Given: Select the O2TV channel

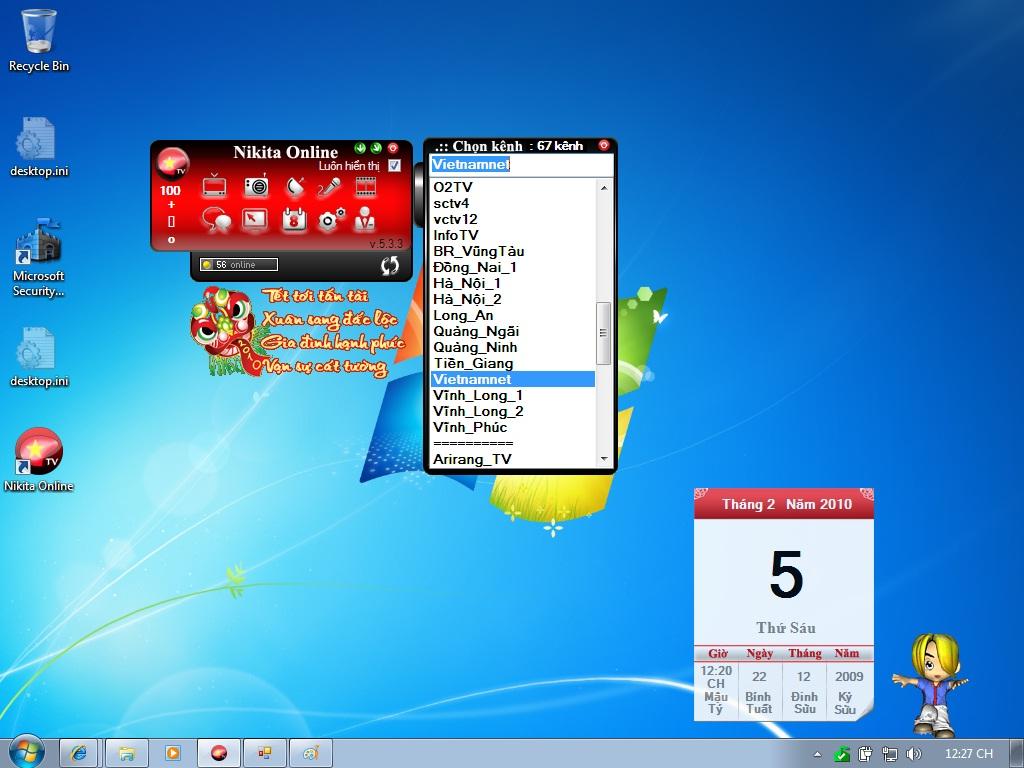Looking at the screenshot, I should [513, 187].
